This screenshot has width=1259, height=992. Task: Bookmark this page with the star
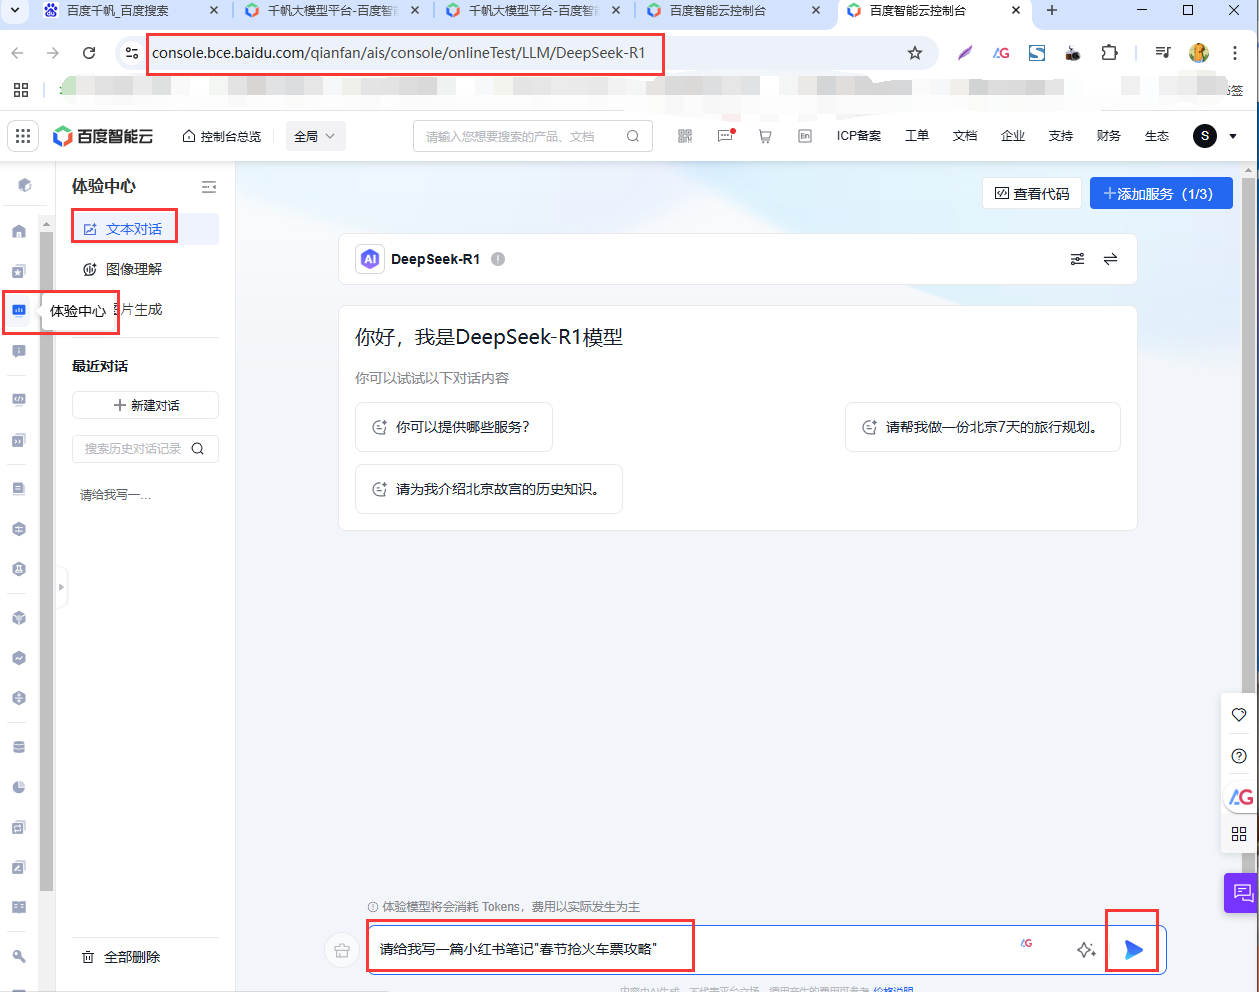pos(915,53)
